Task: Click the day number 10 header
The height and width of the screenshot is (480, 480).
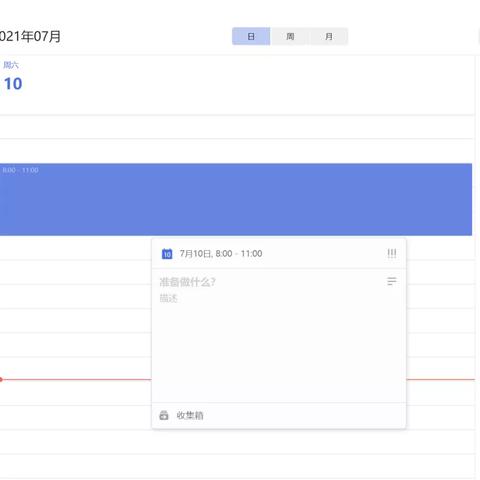Action: [x=13, y=84]
